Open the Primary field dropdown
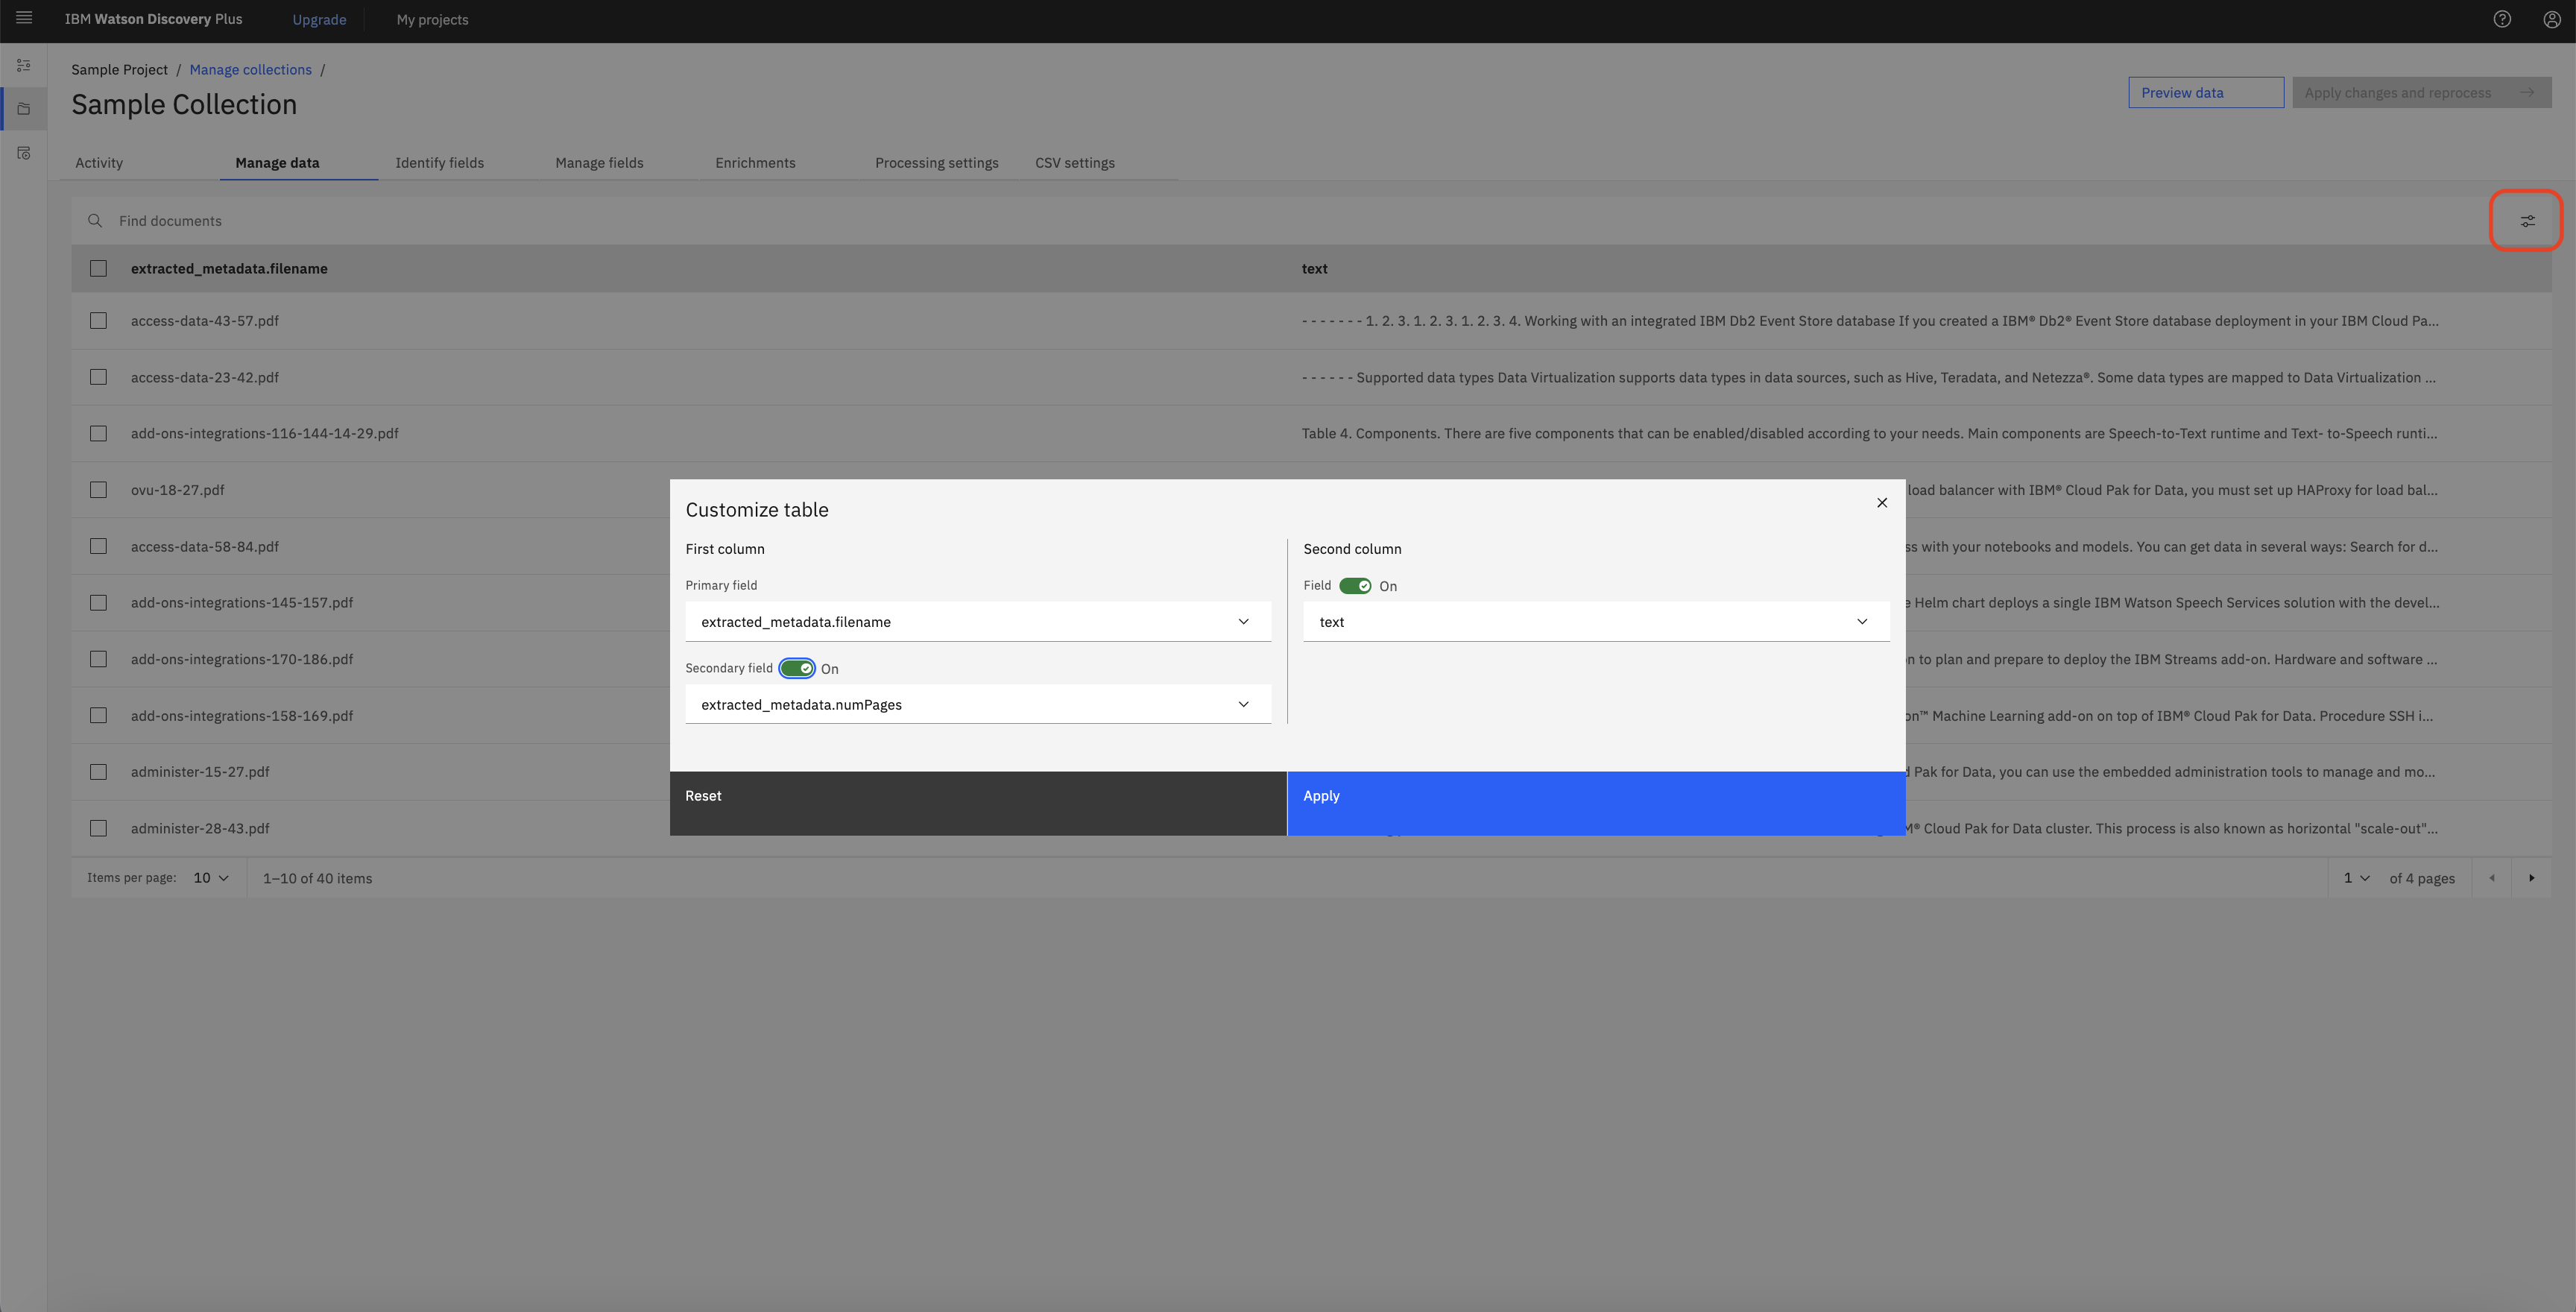2576x1312 pixels. 978,622
